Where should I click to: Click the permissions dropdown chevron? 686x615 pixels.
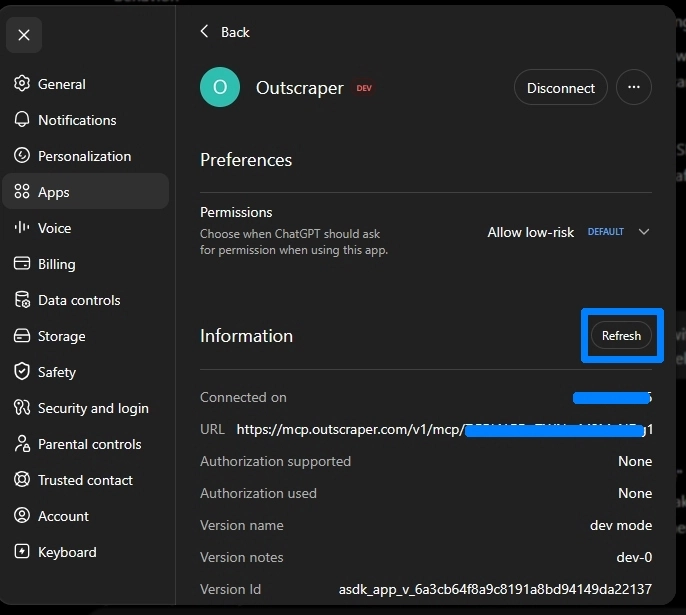point(644,232)
